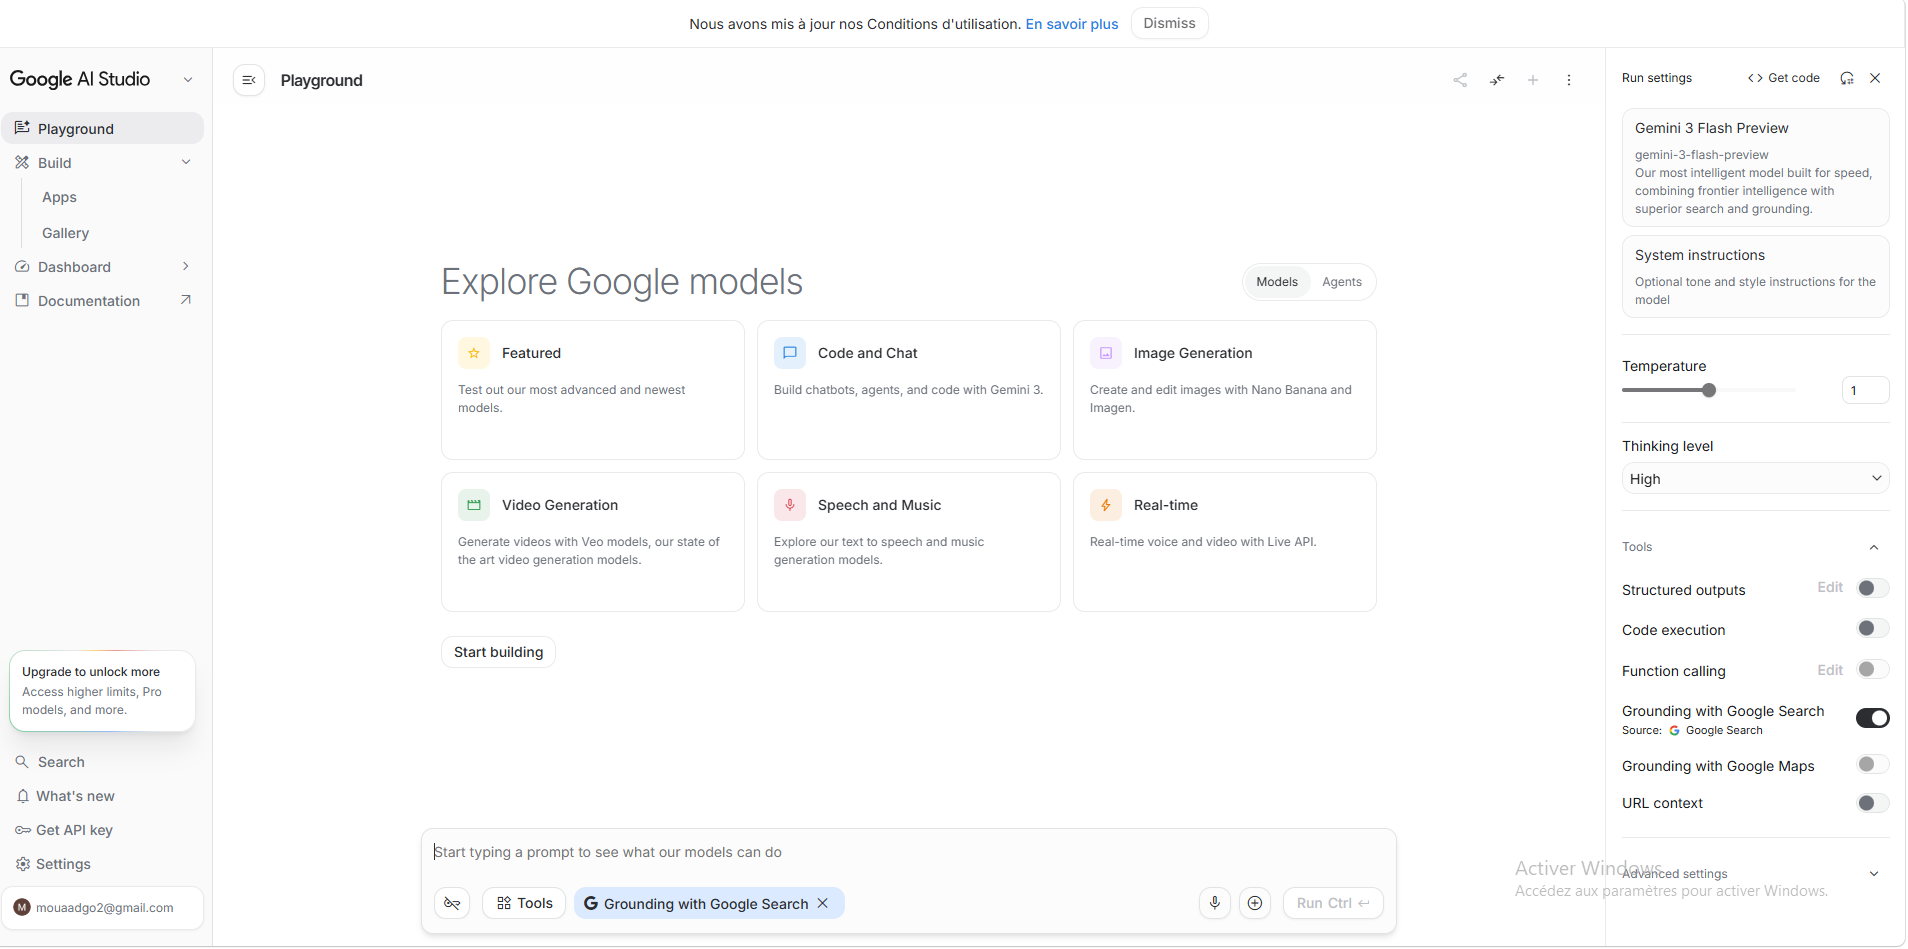Turn on the Code execution switch
The height and width of the screenshot is (949, 1908).
click(1872, 628)
